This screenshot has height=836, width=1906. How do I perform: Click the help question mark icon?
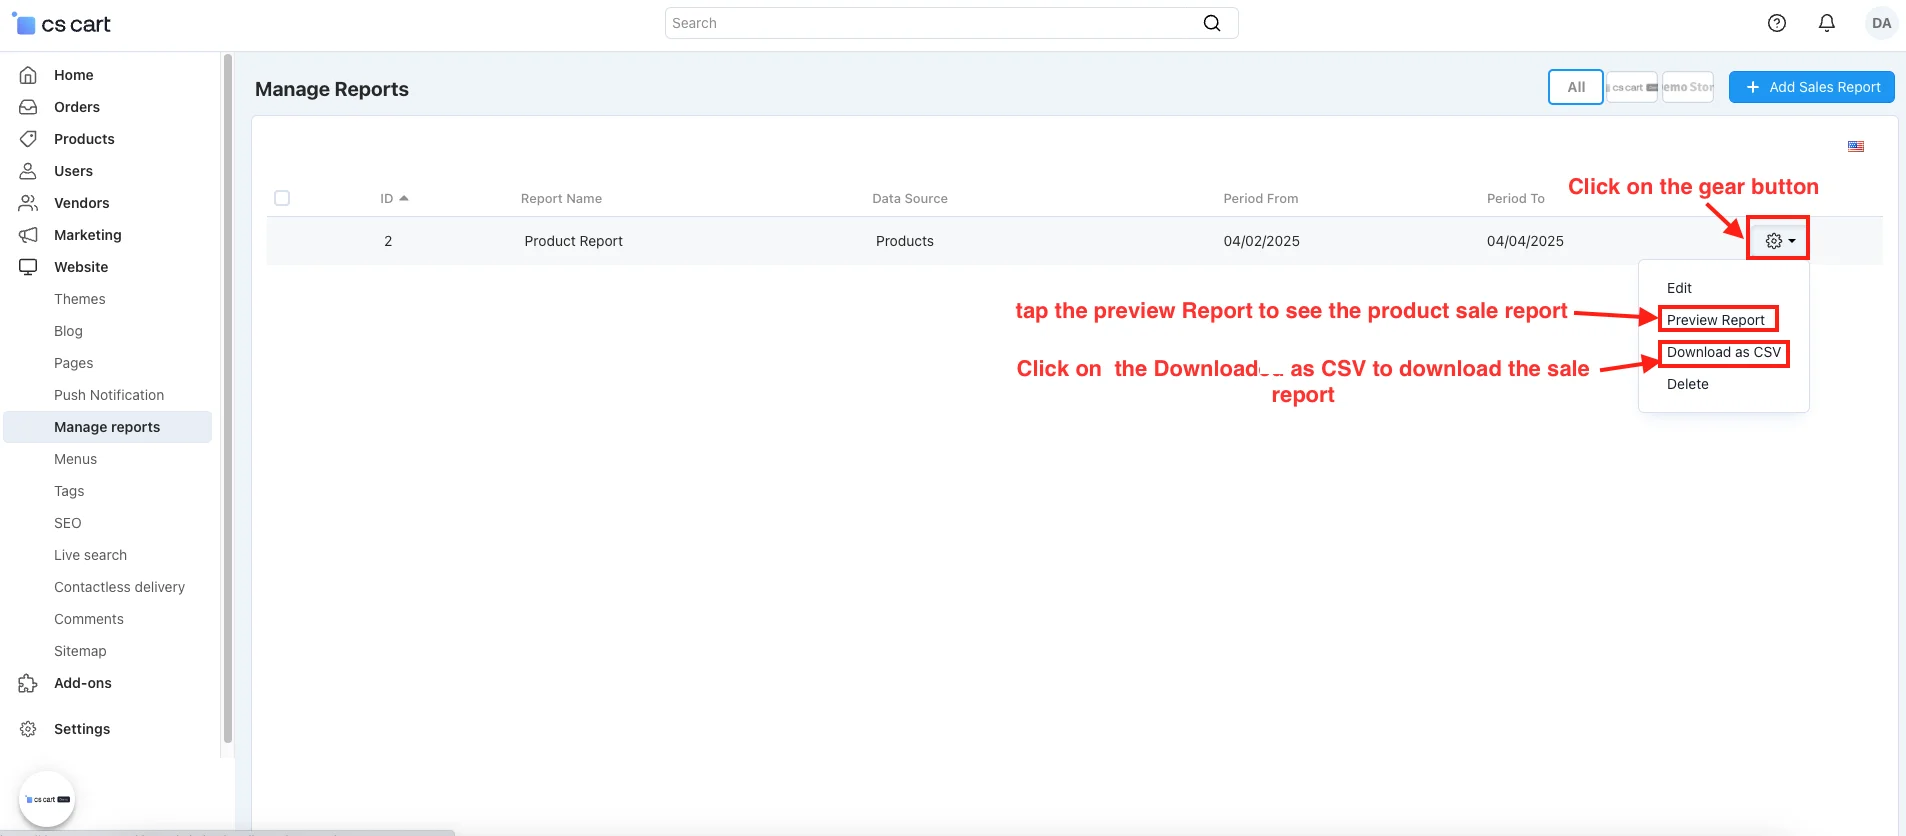coord(1776,23)
